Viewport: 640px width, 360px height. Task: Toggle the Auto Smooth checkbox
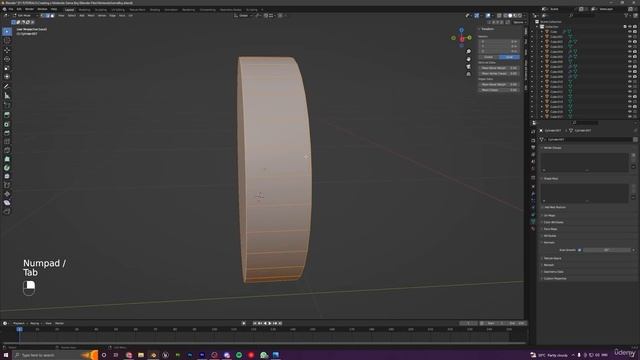coord(579,250)
